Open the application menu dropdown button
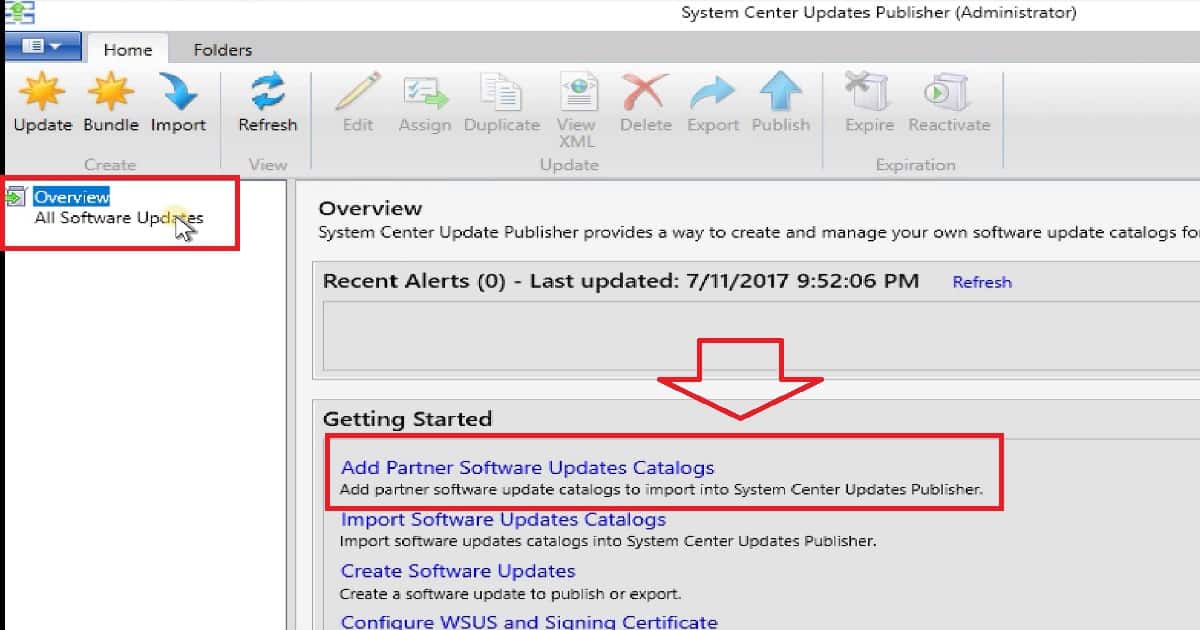This screenshot has height=630, width=1200. [41, 47]
